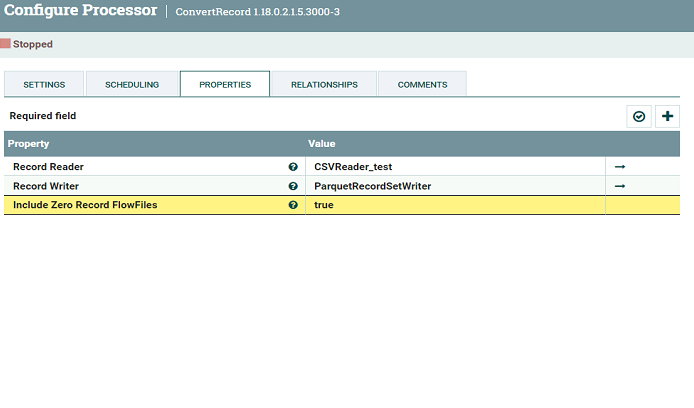Select Include Zero Record FlowFiles property name

coord(85,205)
